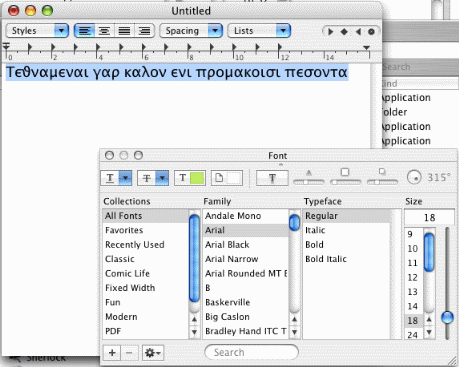Toggle the text shadow button
Image resolution: width=459 pixels, height=367 pixels.
pyautogui.click(x=272, y=178)
